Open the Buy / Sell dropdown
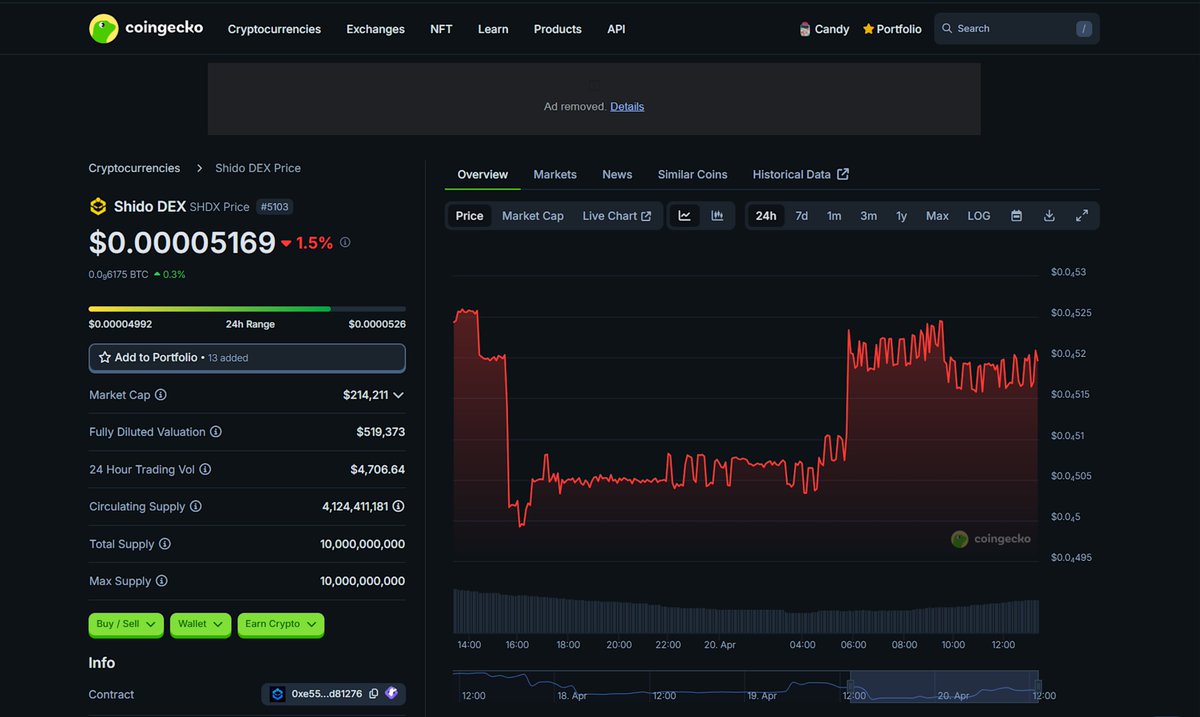 coord(127,624)
